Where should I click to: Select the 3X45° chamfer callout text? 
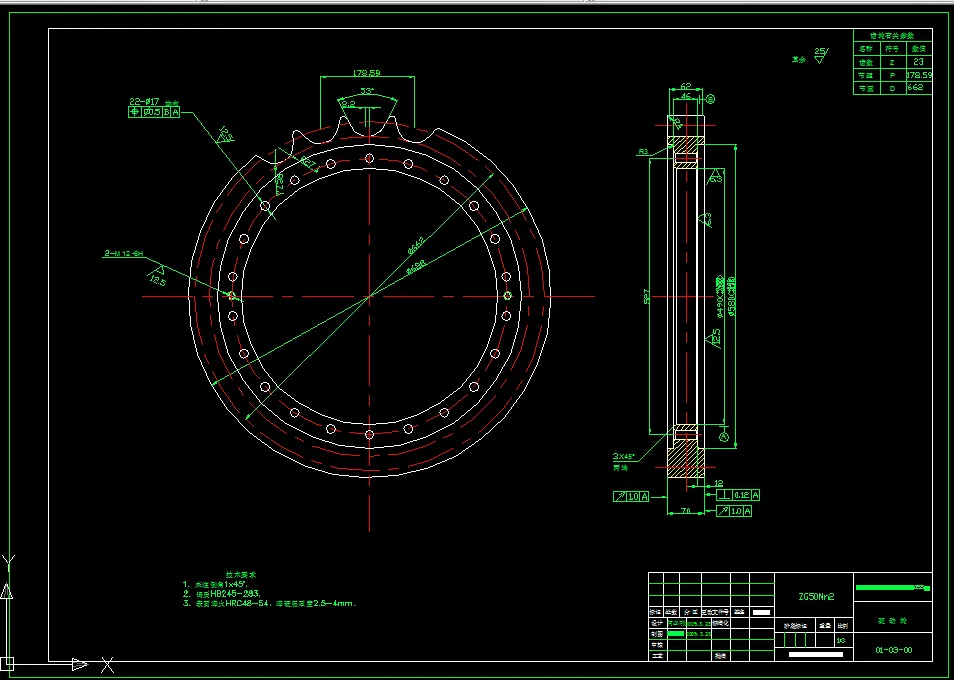coord(624,456)
